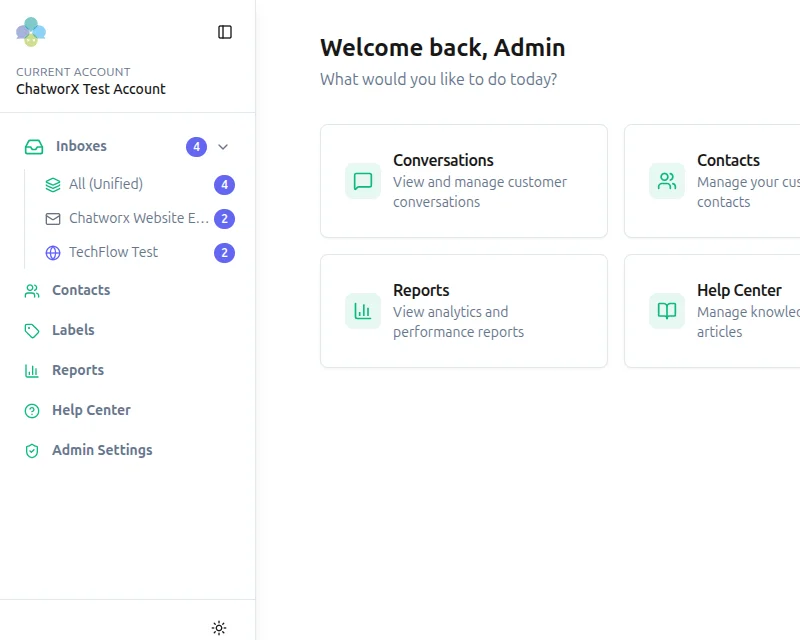Click the CURRENT ACCOUNT label

point(73,72)
